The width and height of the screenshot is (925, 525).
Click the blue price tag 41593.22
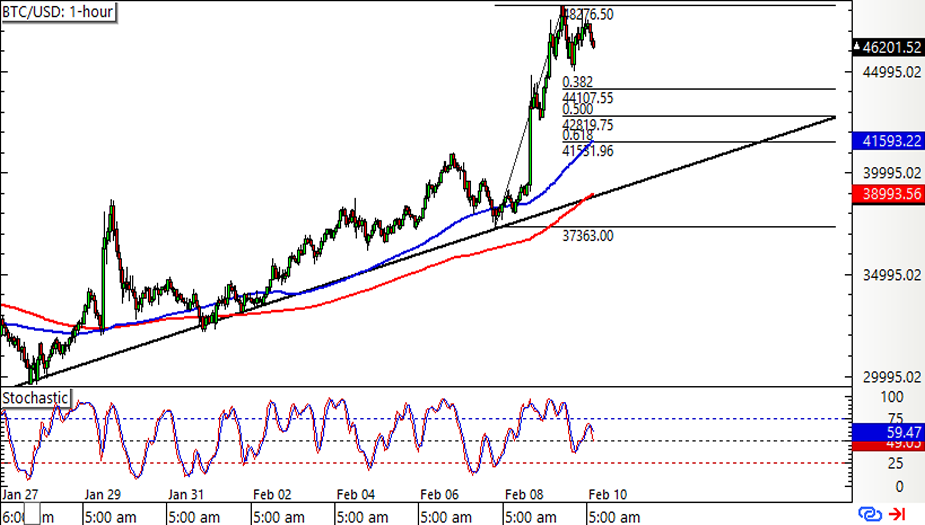pyautogui.click(x=885, y=143)
